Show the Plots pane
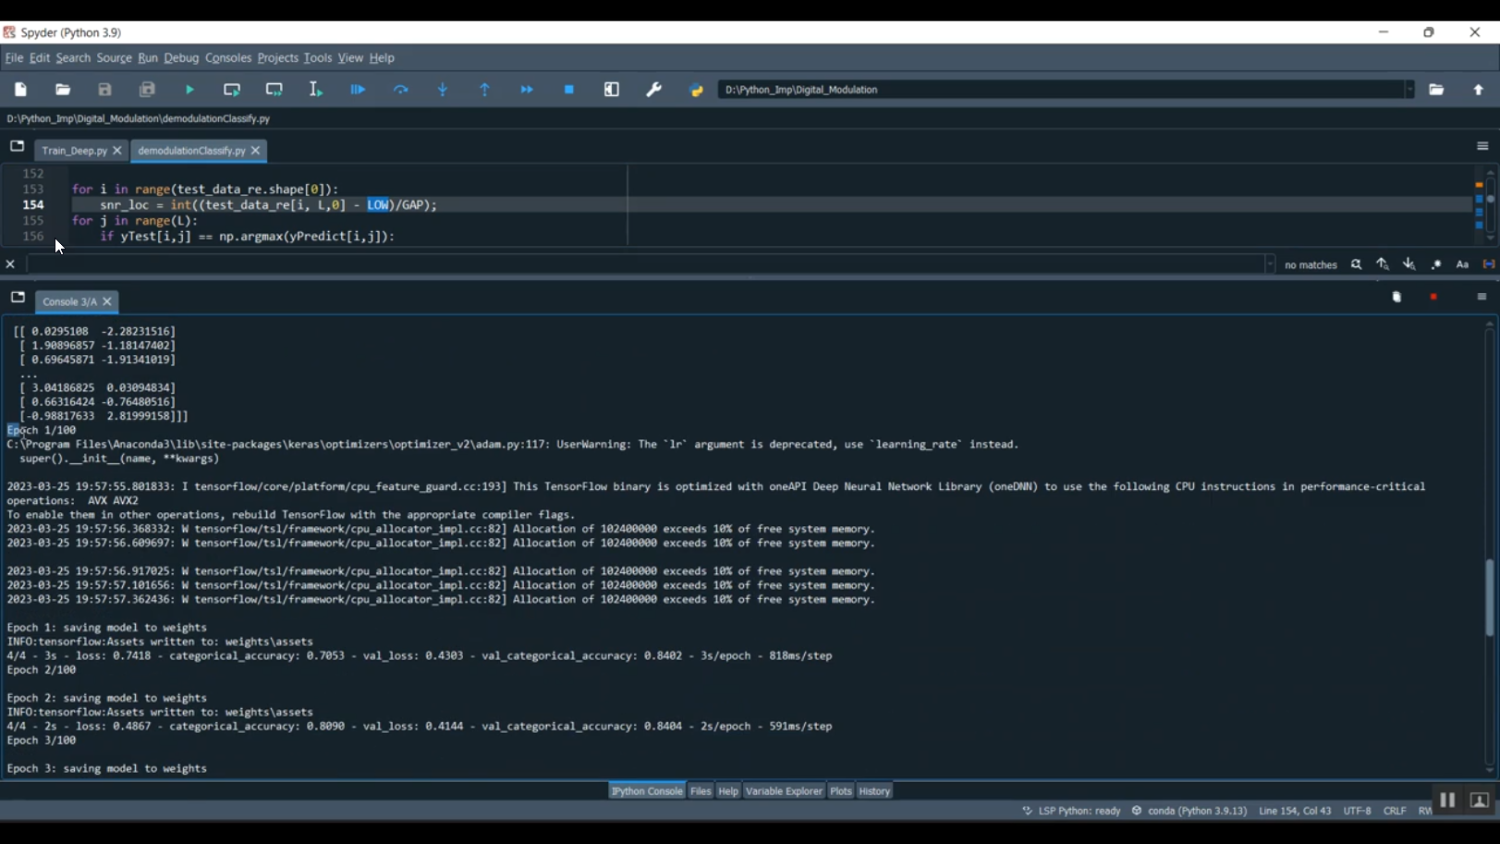This screenshot has width=1500, height=844. click(840, 791)
